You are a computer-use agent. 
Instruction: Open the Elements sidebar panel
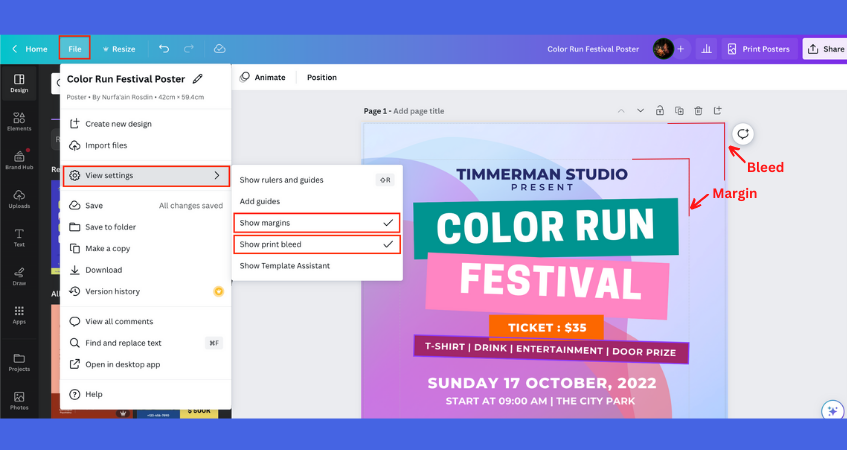pos(19,121)
